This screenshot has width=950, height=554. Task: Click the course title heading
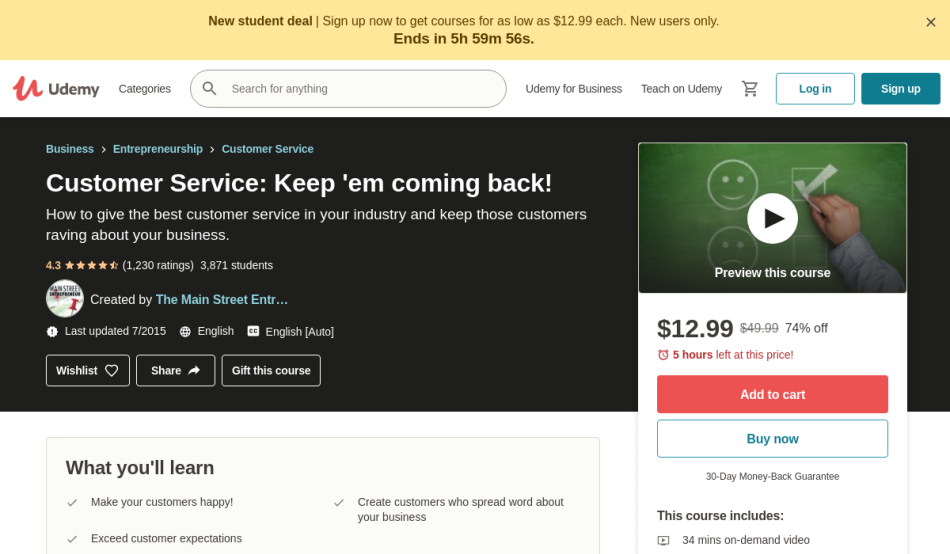click(x=299, y=183)
